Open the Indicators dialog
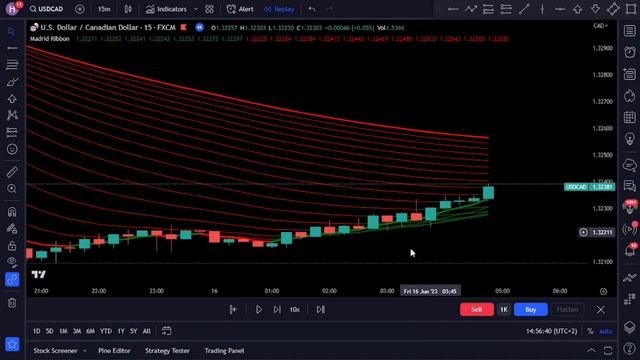The height and width of the screenshot is (360, 640). [167, 9]
